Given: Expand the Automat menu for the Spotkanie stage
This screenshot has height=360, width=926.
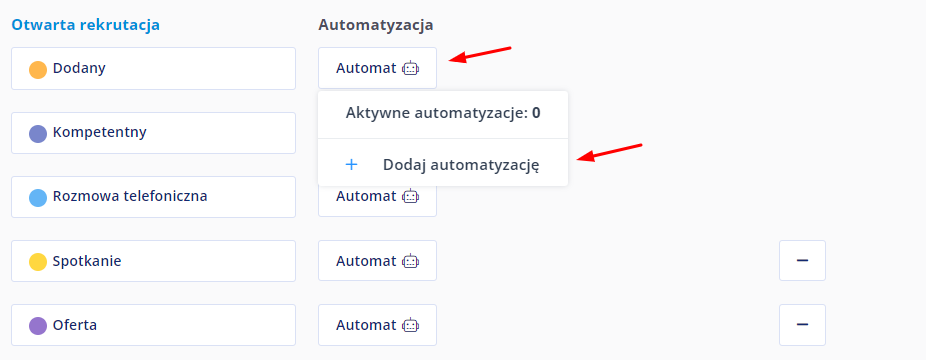Looking at the screenshot, I should (377, 260).
